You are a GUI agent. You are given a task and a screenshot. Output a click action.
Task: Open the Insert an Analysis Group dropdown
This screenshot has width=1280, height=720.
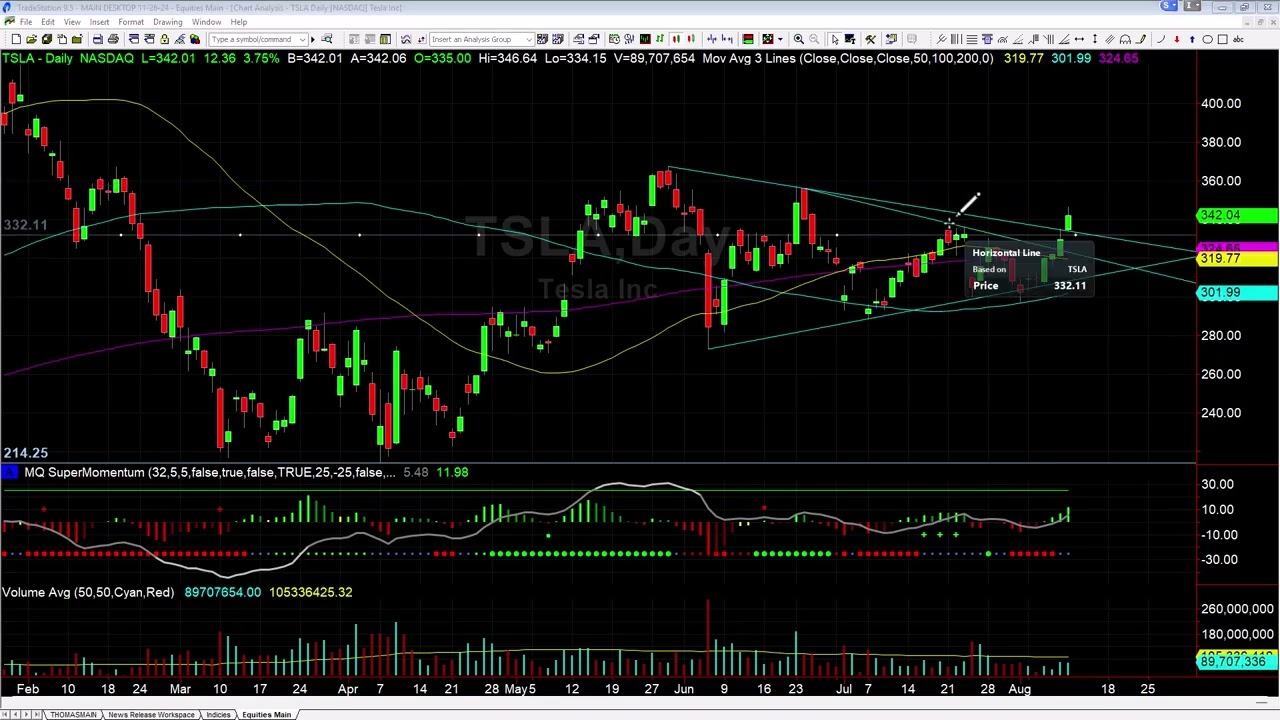tap(531, 39)
